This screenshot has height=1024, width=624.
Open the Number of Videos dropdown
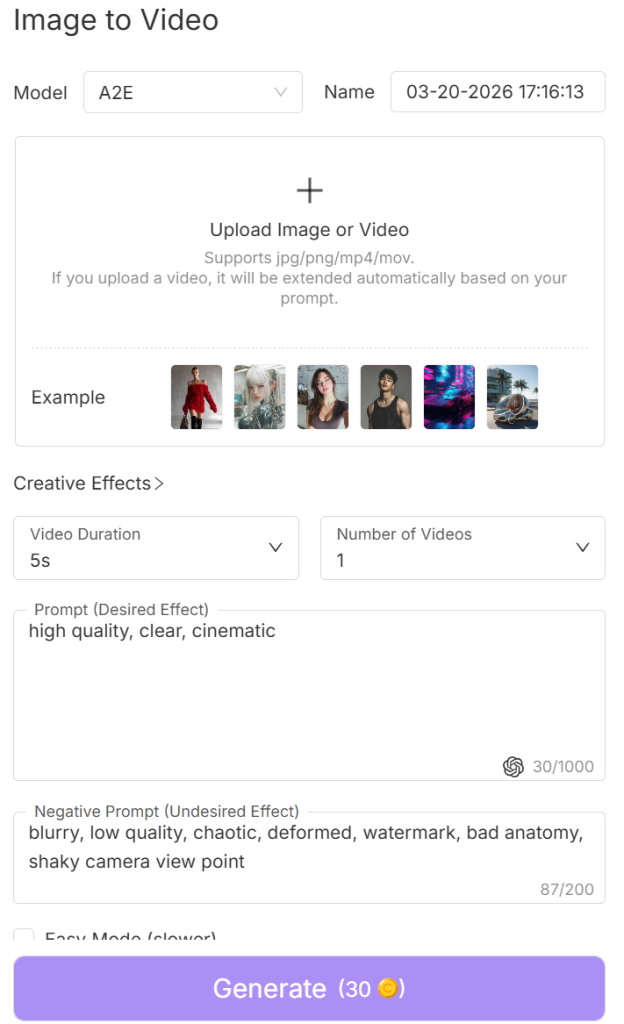[x=462, y=548]
